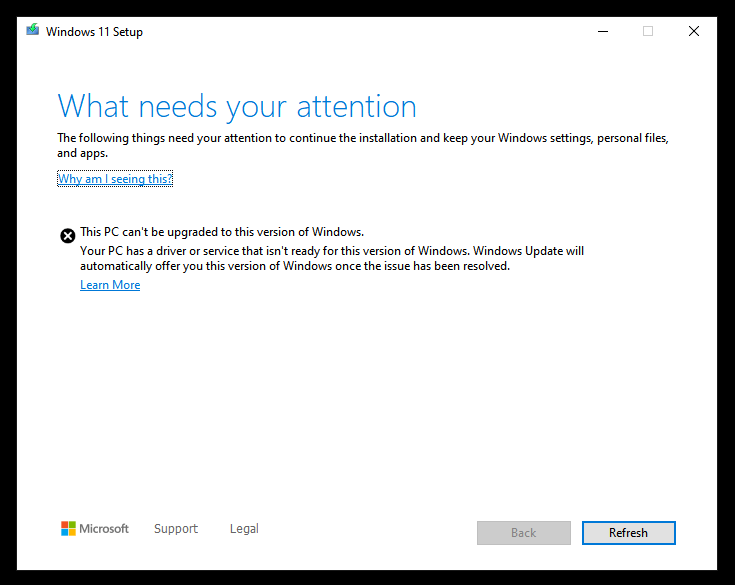Image resolution: width=735 pixels, height=585 pixels.
Task: Close the Windows 11 Setup window
Action: pos(694,31)
